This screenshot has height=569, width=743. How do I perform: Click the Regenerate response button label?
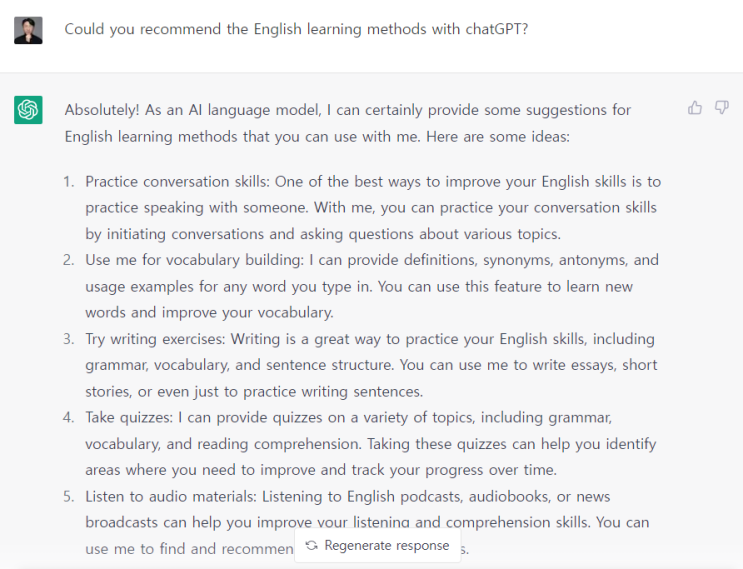point(387,545)
